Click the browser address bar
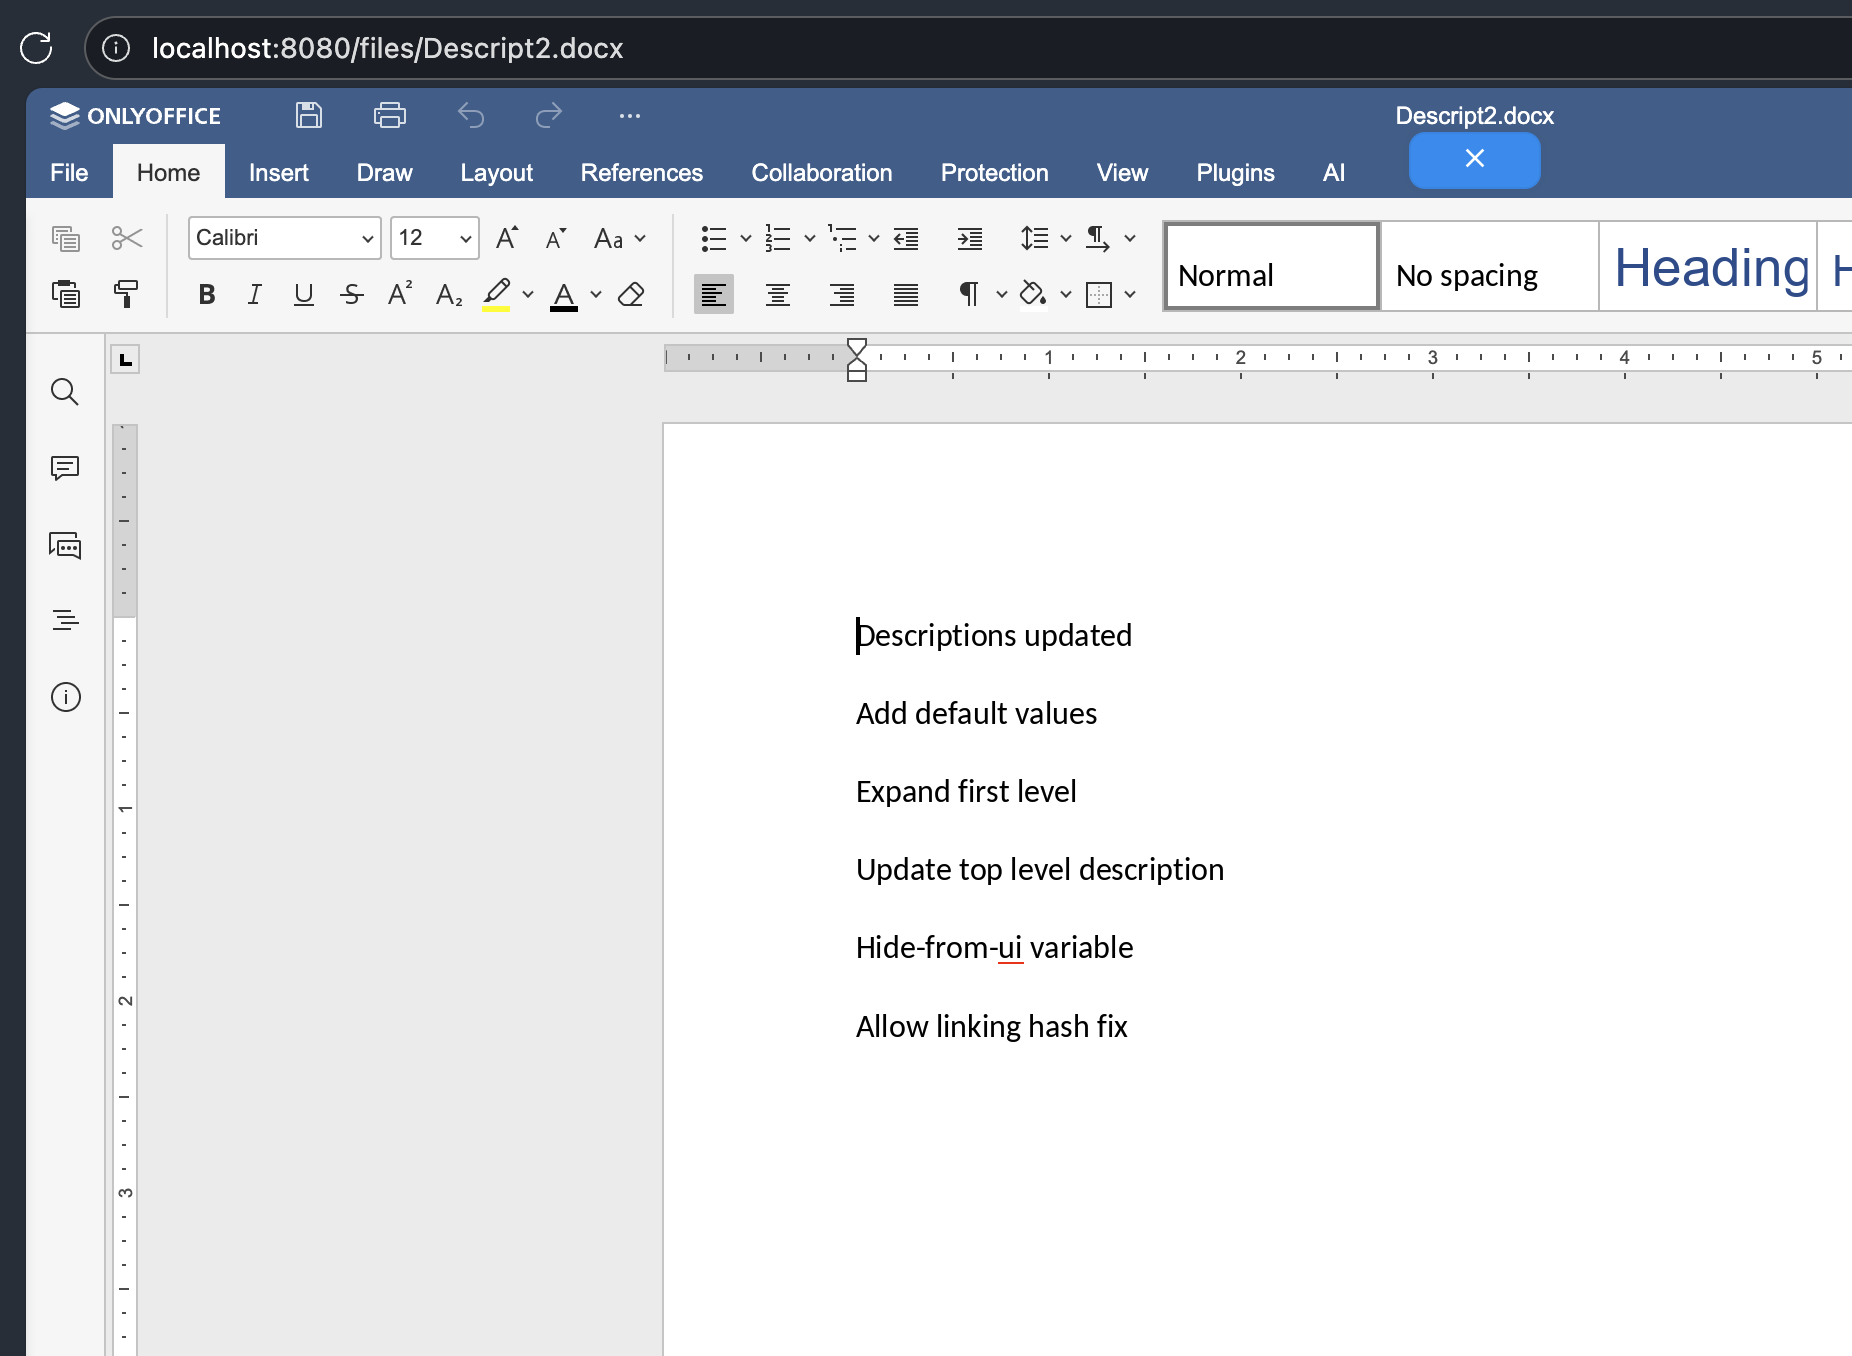 click(388, 48)
